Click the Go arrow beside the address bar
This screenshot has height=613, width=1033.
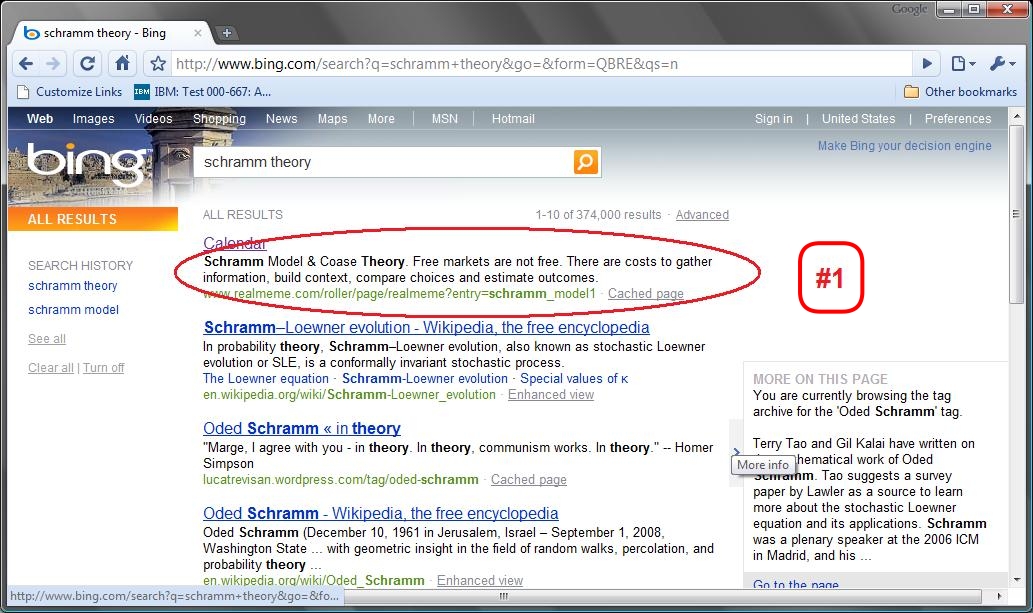(x=927, y=64)
